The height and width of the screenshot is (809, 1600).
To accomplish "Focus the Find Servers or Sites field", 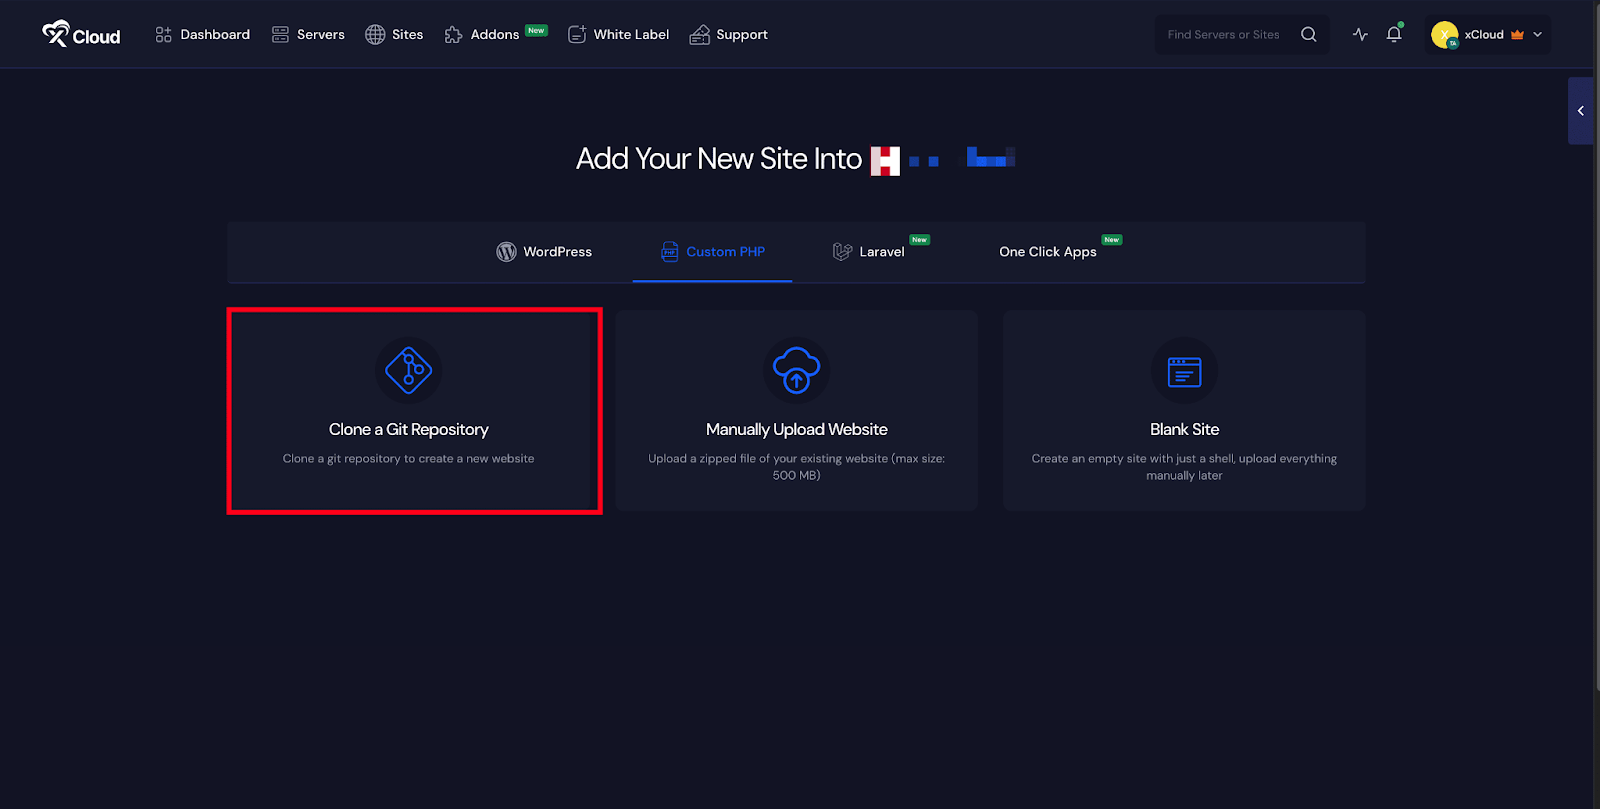I will pos(1223,34).
